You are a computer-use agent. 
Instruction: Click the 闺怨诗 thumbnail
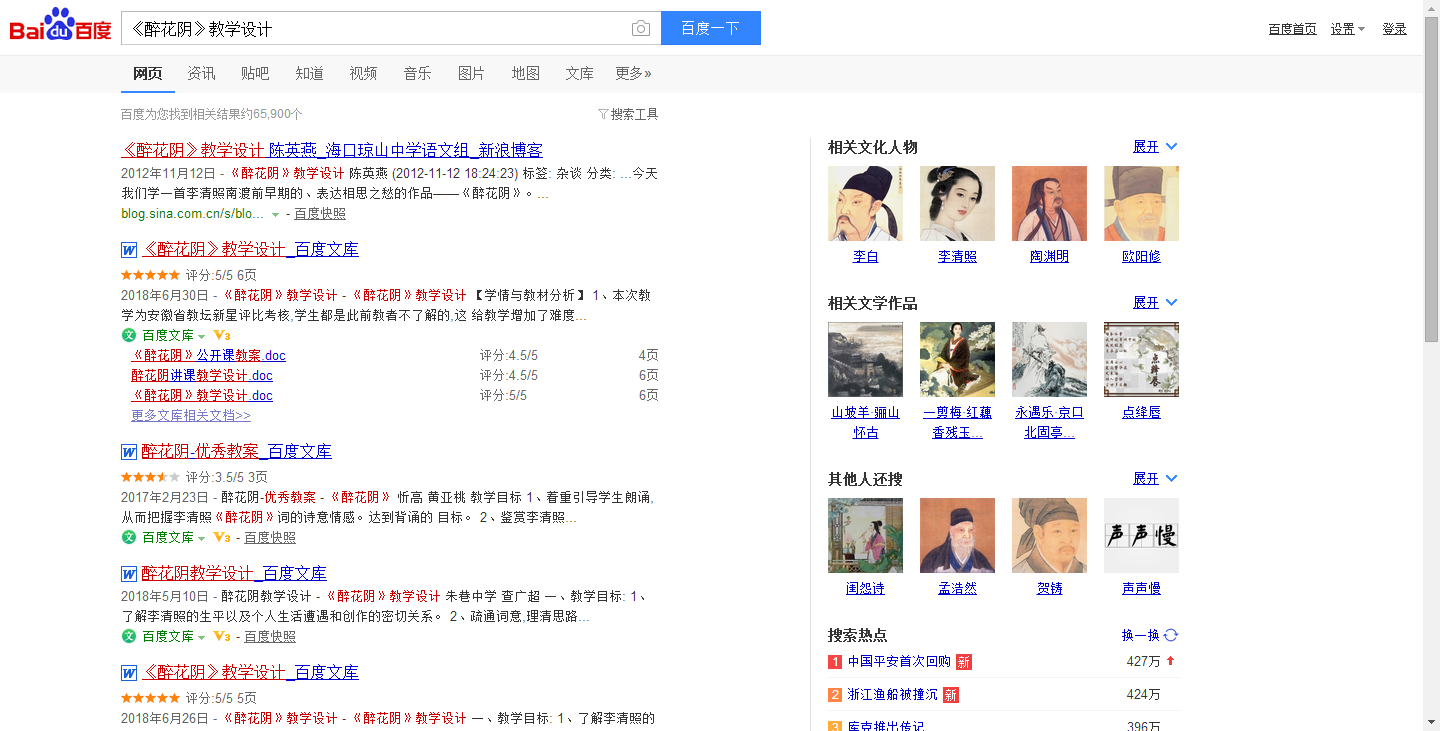(865, 535)
